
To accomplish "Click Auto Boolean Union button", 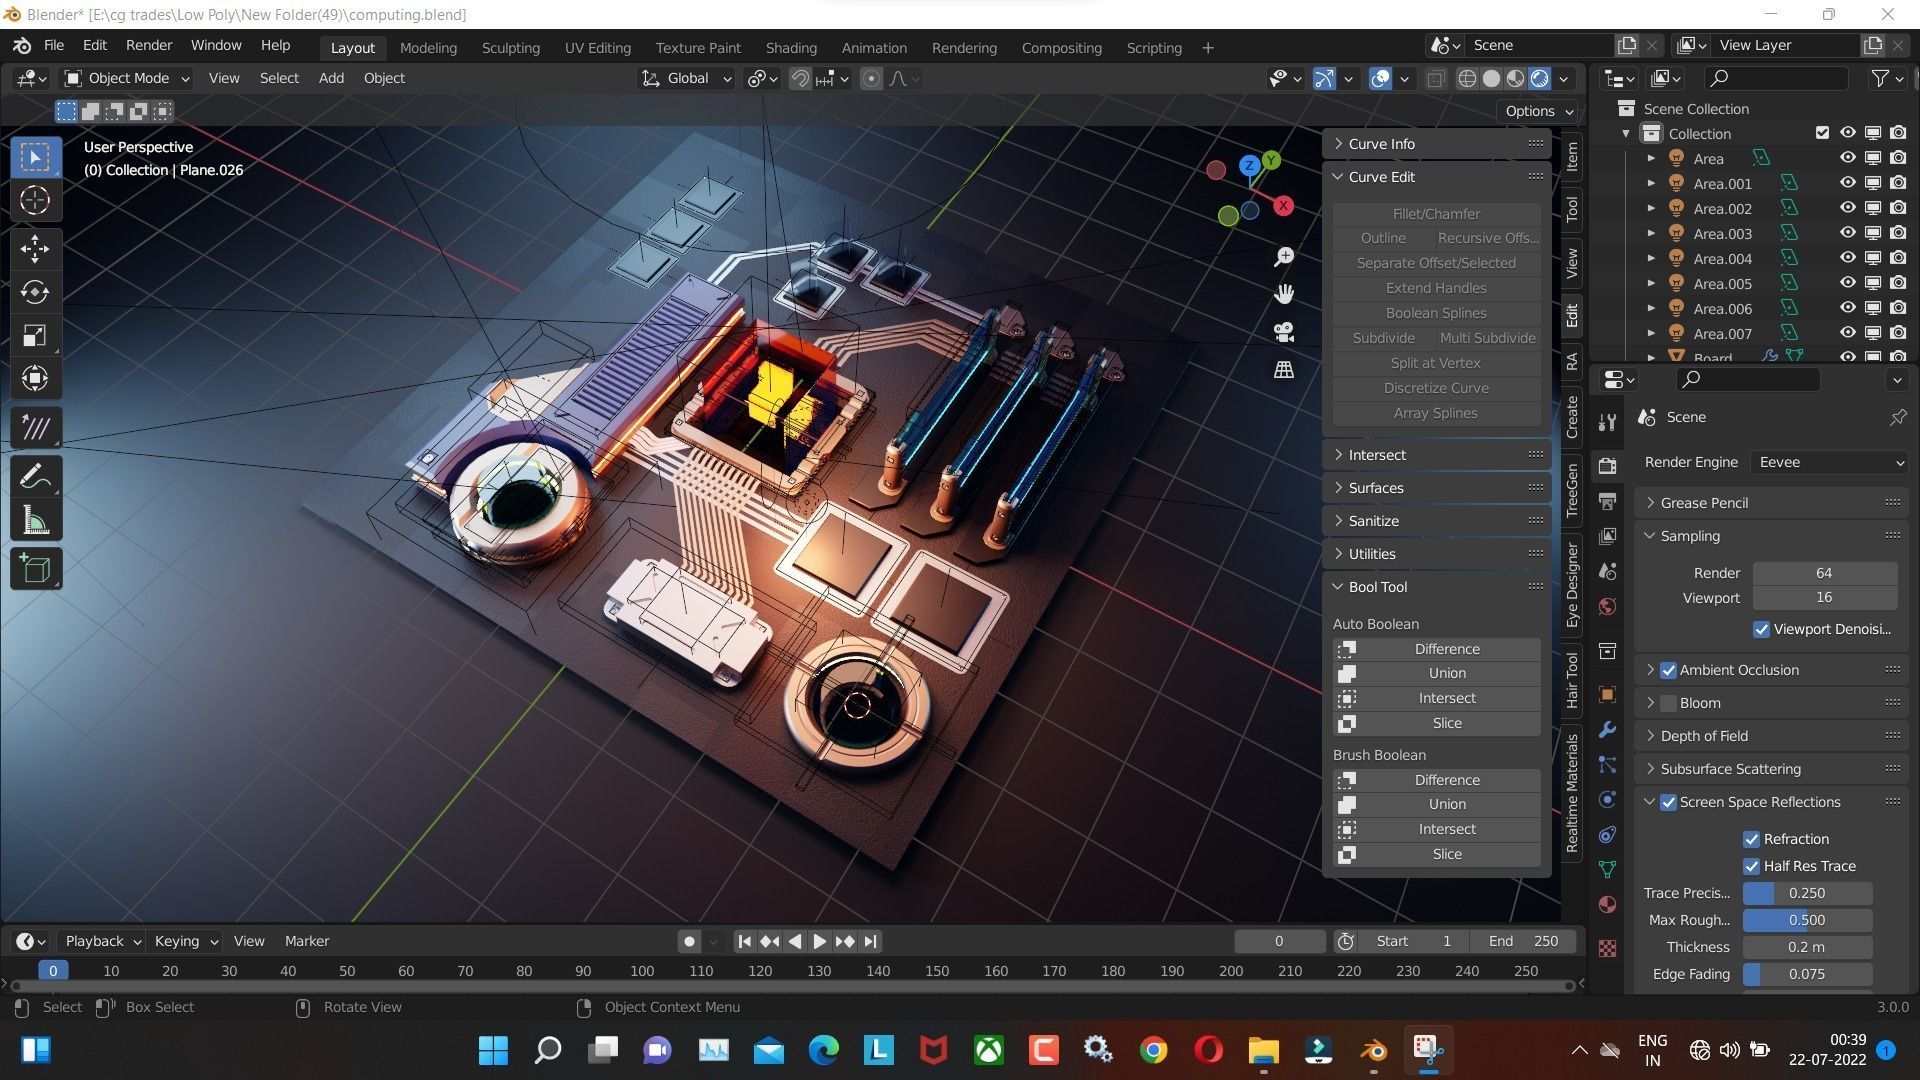I will click(1437, 673).
